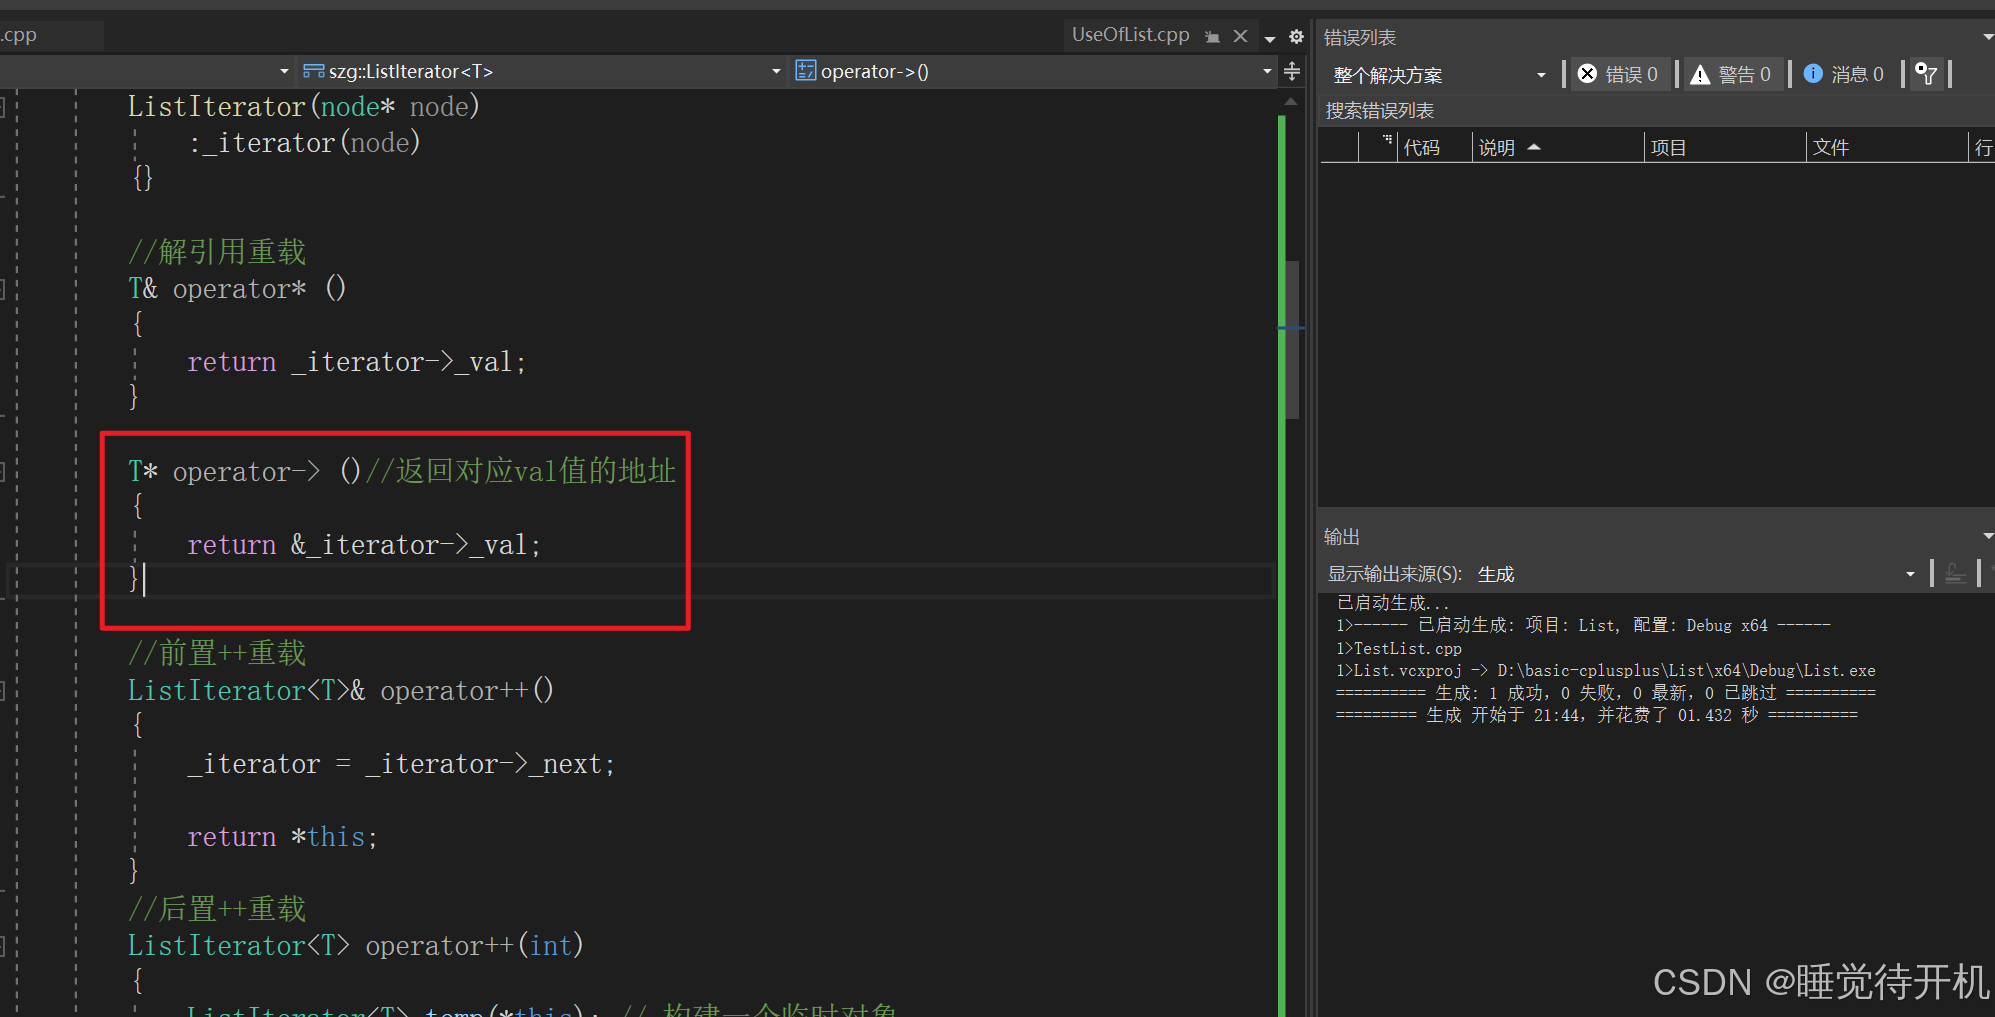1995x1017 pixels.
Task: Click the _iterator = _iterator->_next; line
Action: pos(401,764)
